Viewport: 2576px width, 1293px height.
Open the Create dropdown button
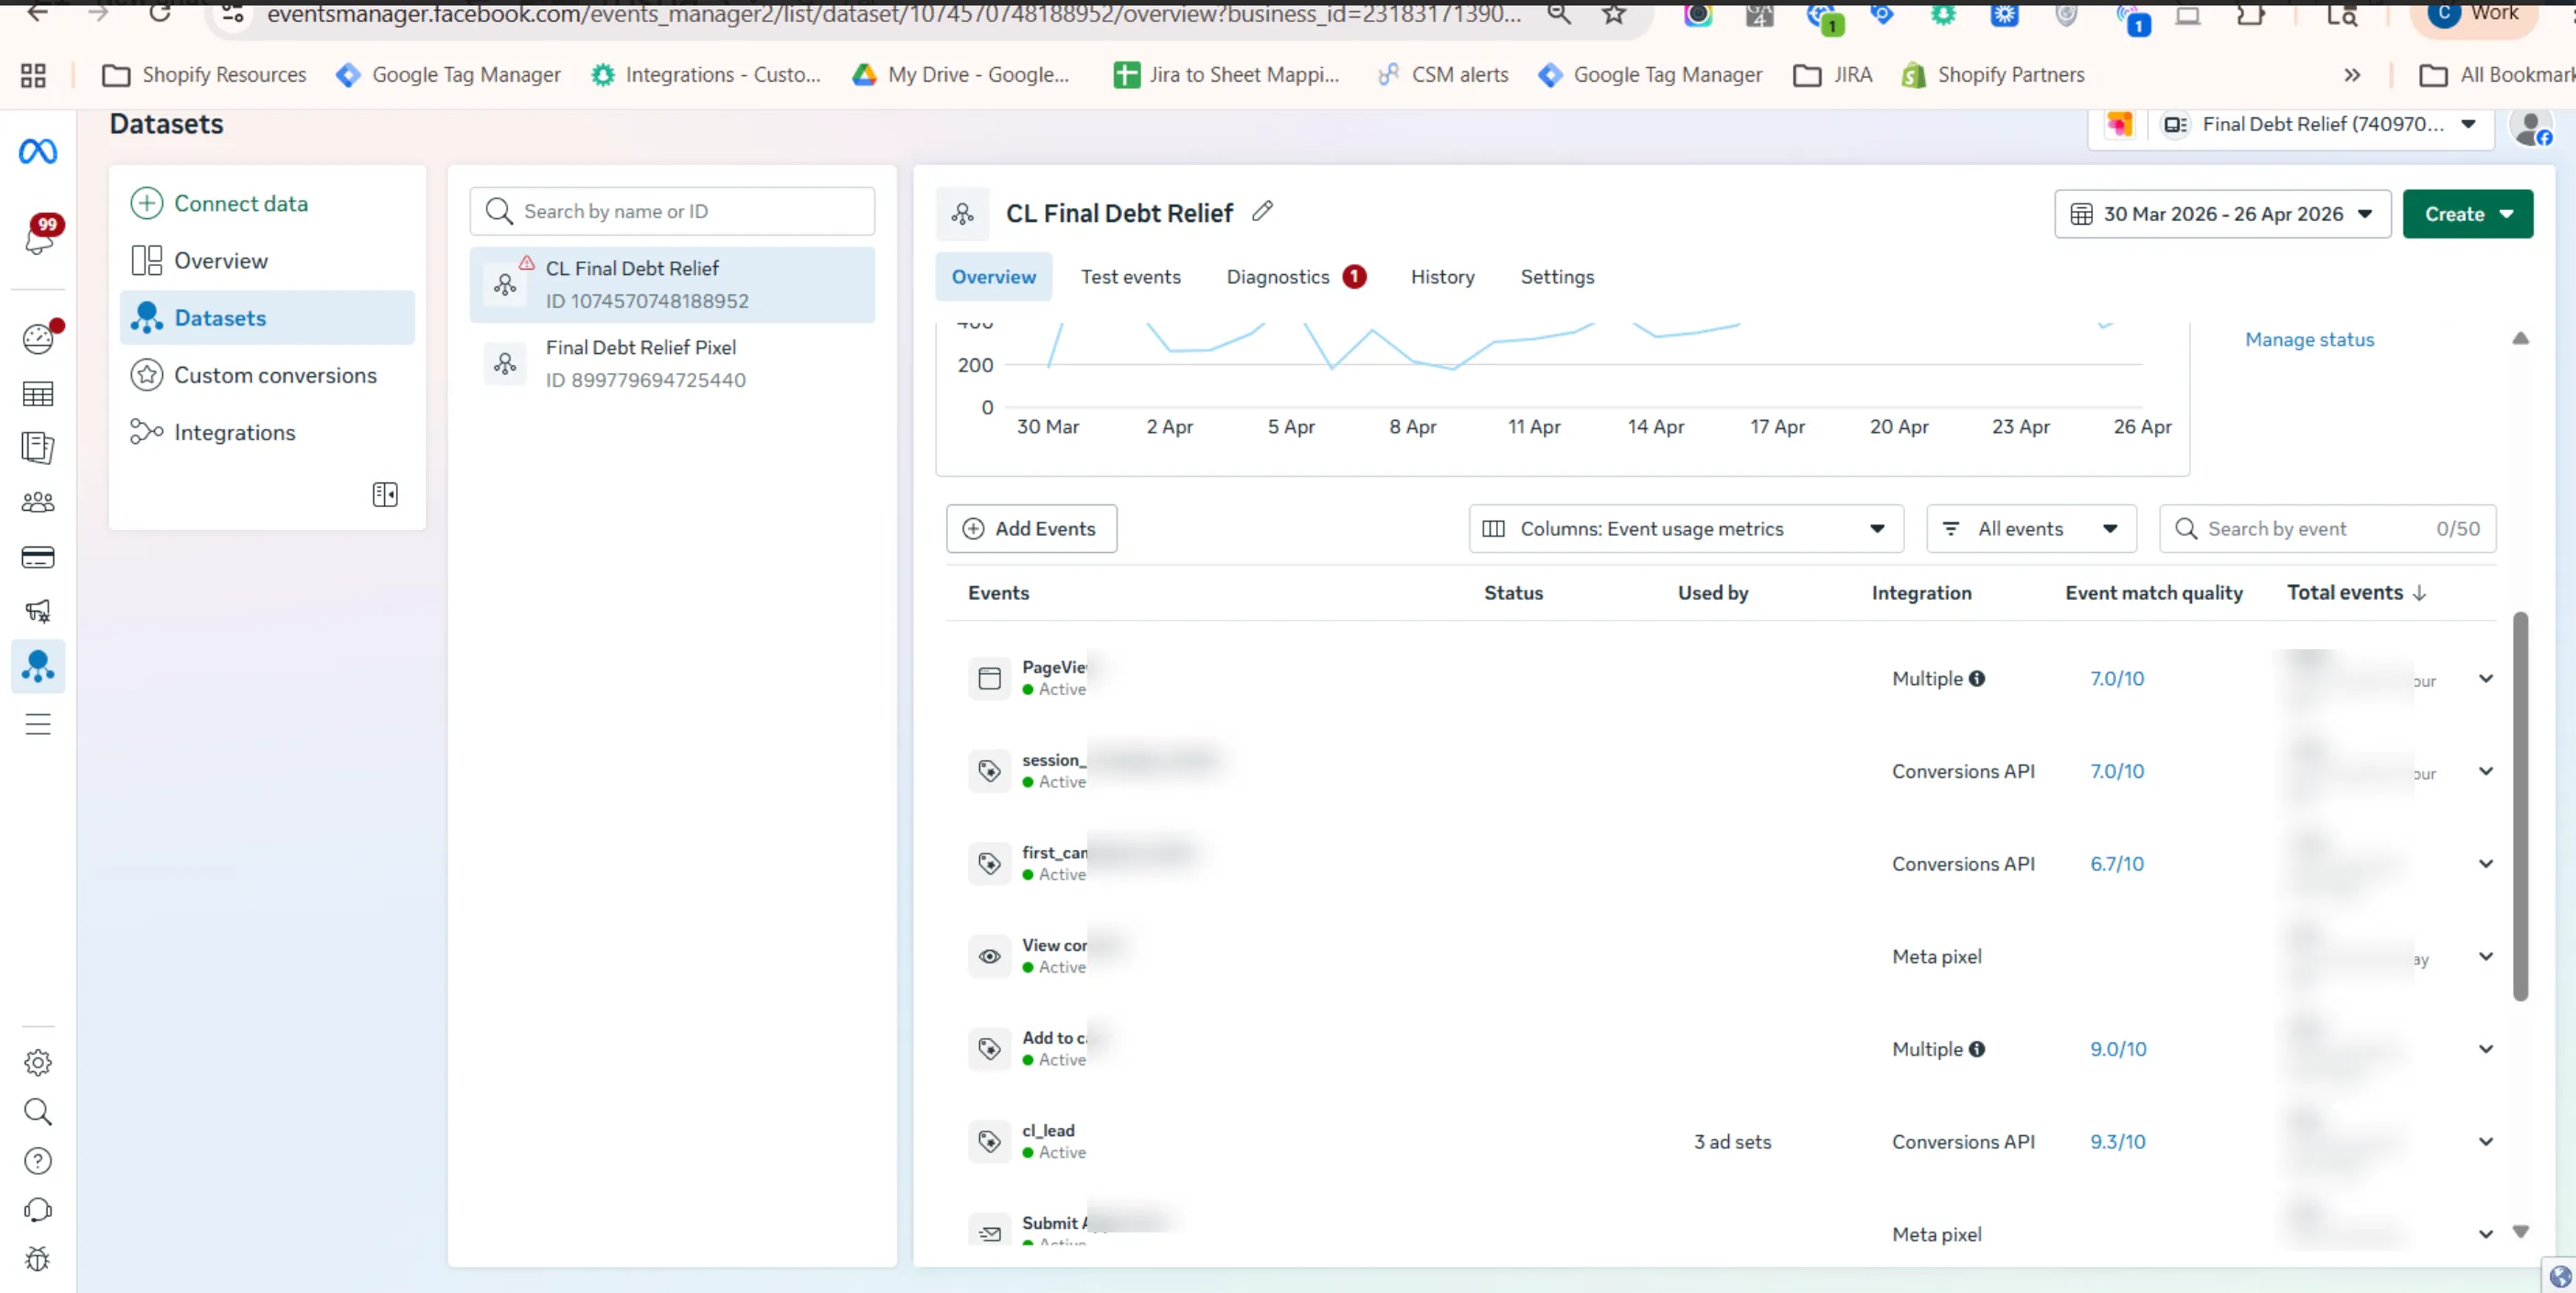coord(2467,214)
